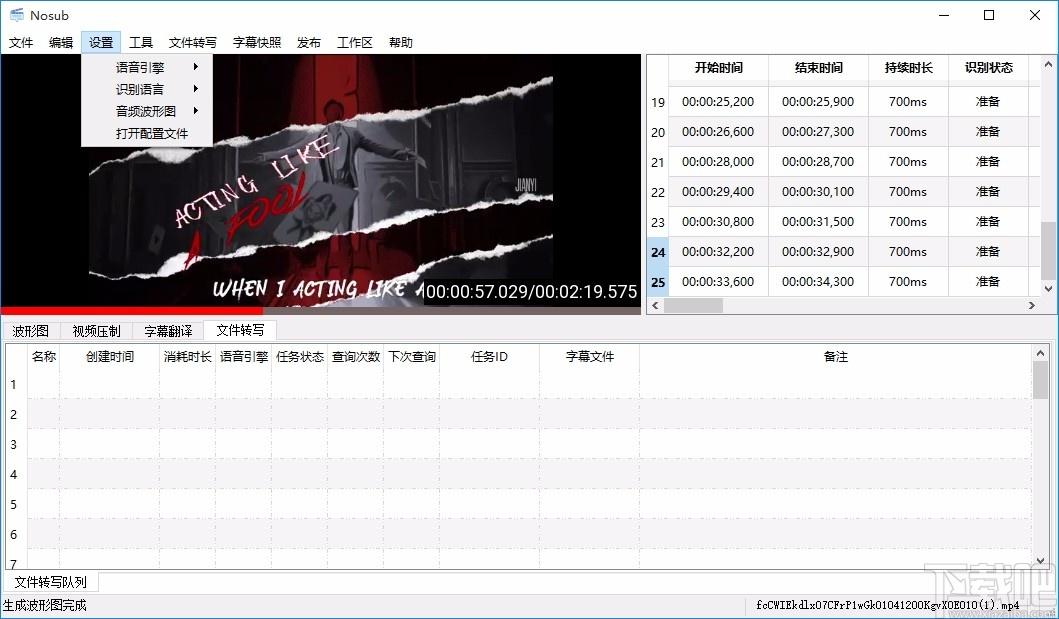Select subtitle row number 22
This screenshot has height=619, width=1059.
point(658,192)
